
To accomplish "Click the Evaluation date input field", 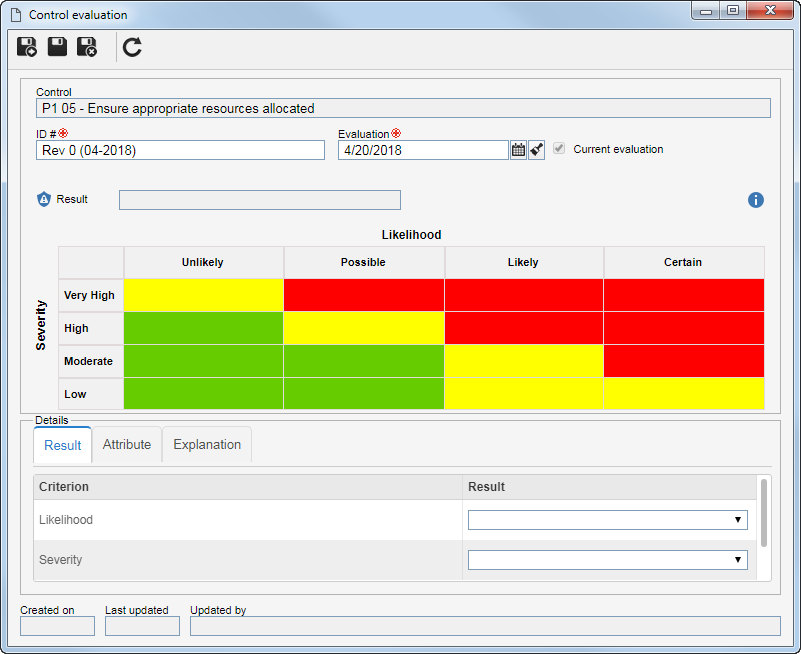I will (423, 150).
